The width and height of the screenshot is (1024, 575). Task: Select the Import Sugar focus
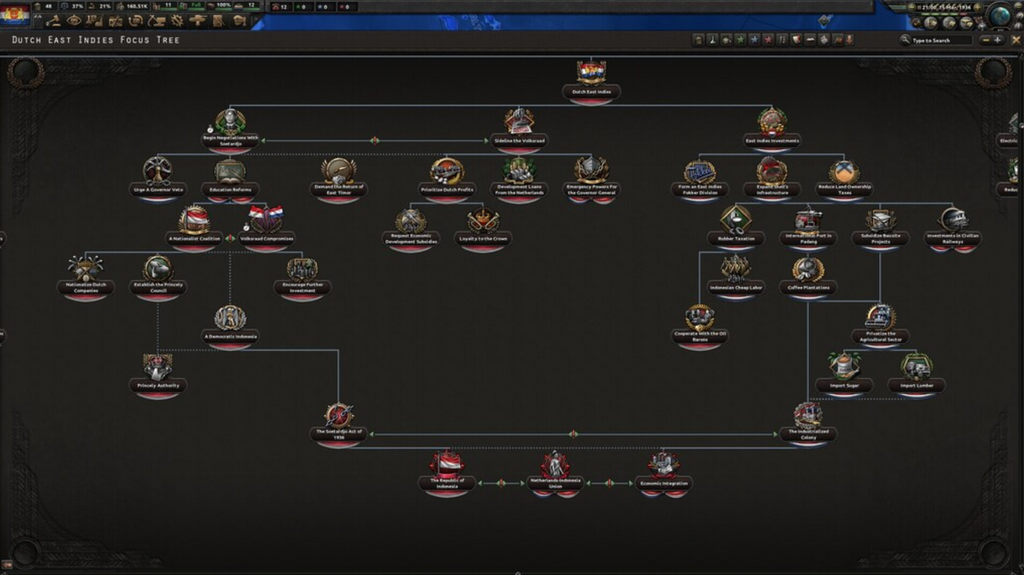(844, 374)
